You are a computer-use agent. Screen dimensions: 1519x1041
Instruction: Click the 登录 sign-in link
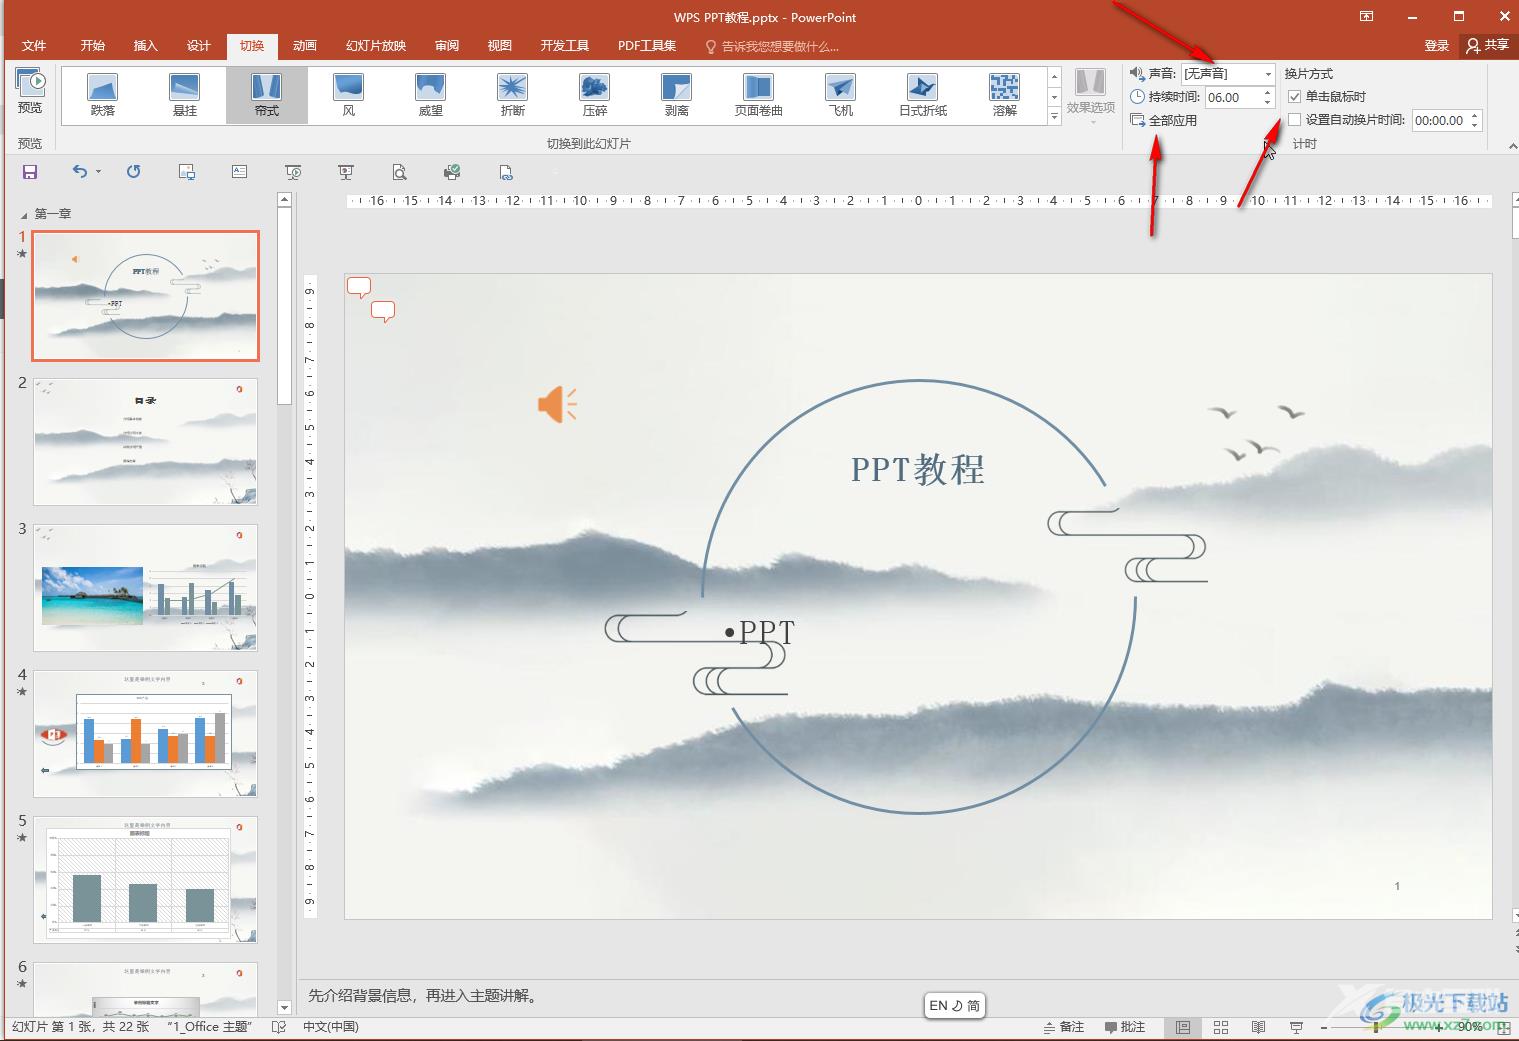coord(1437,46)
